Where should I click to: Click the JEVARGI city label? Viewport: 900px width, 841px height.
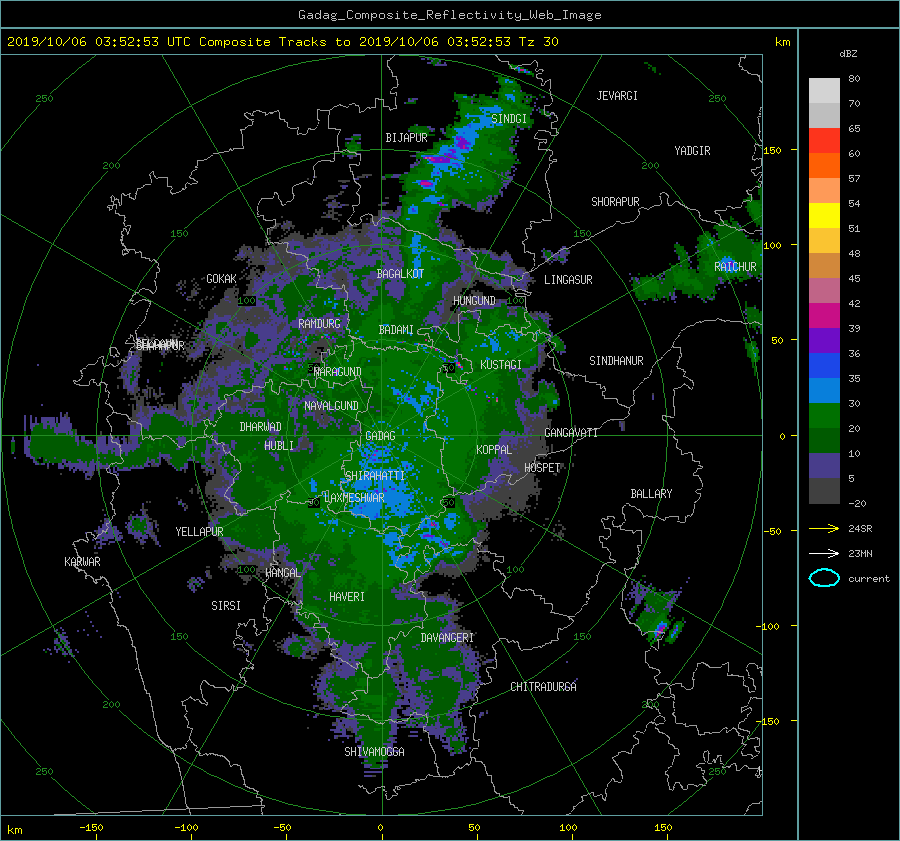tap(617, 96)
